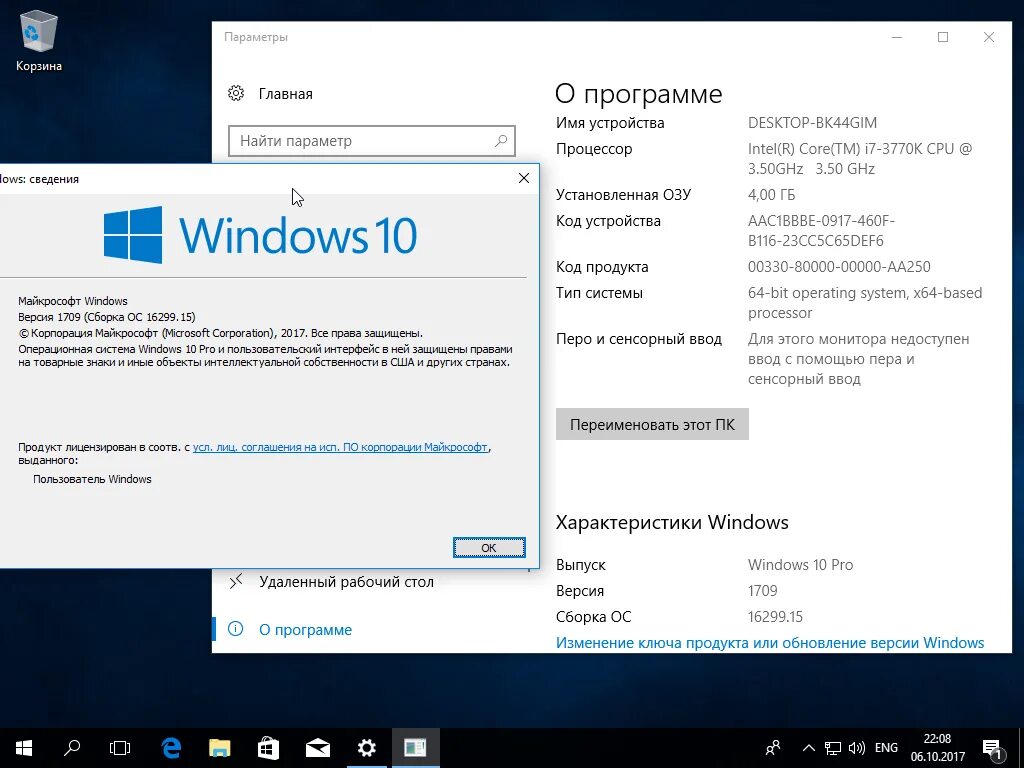Launch Microsoft Edge from taskbar

pos(171,748)
